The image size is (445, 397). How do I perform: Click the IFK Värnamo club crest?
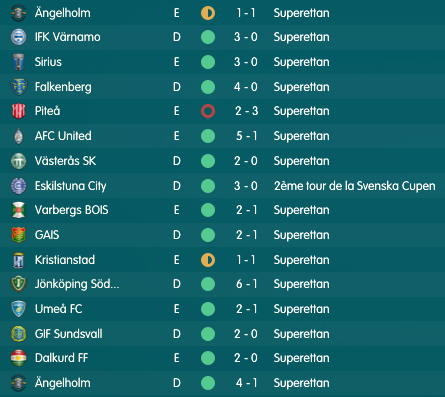pyautogui.click(x=18, y=37)
